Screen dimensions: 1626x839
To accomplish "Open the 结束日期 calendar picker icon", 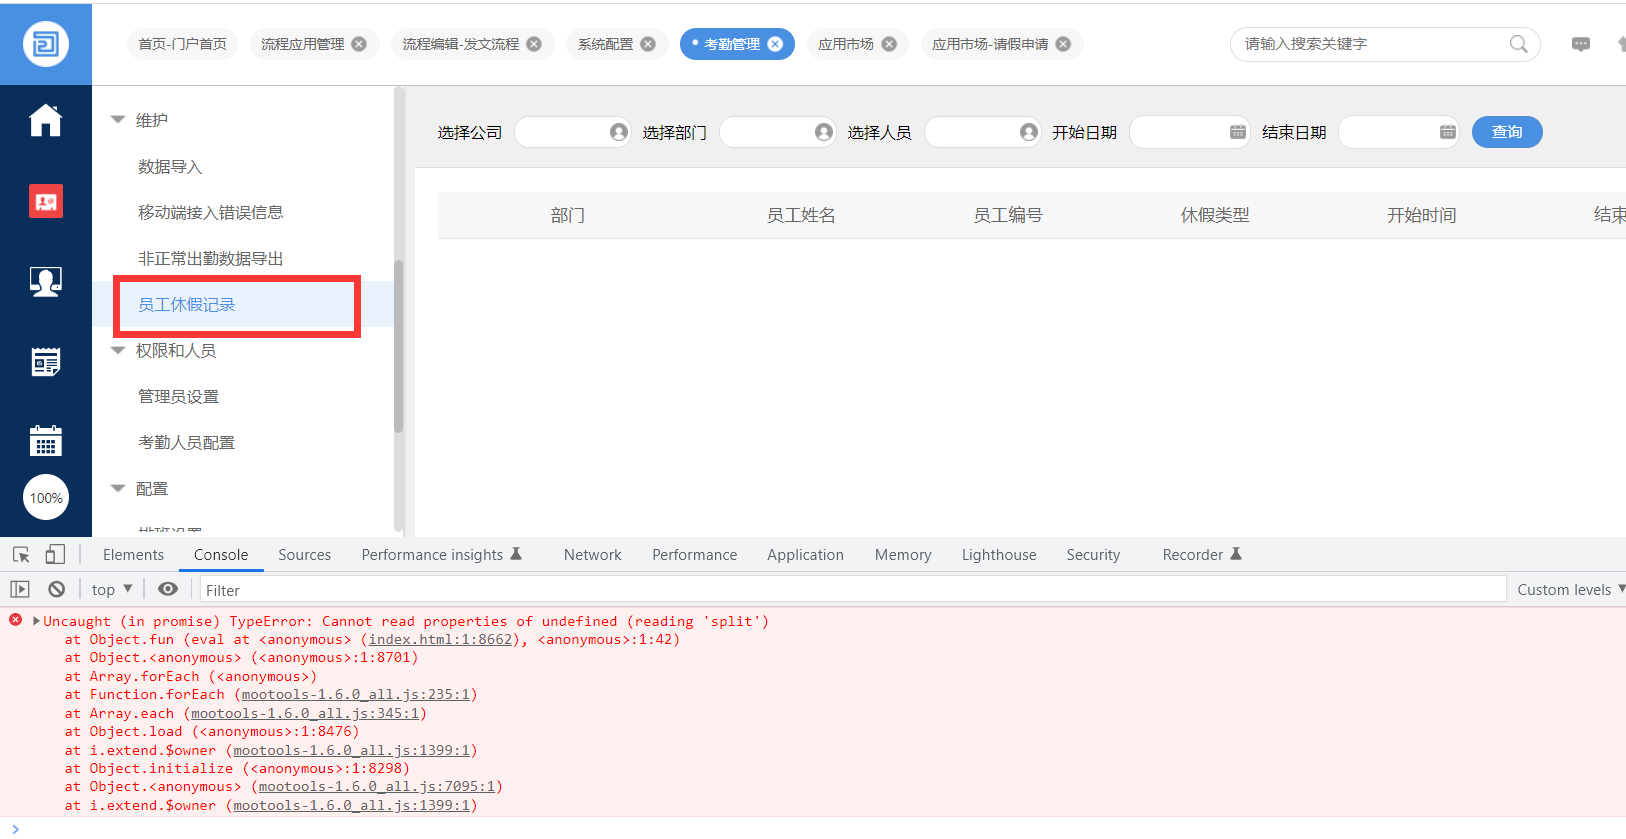I will pyautogui.click(x=1448, y=132).
